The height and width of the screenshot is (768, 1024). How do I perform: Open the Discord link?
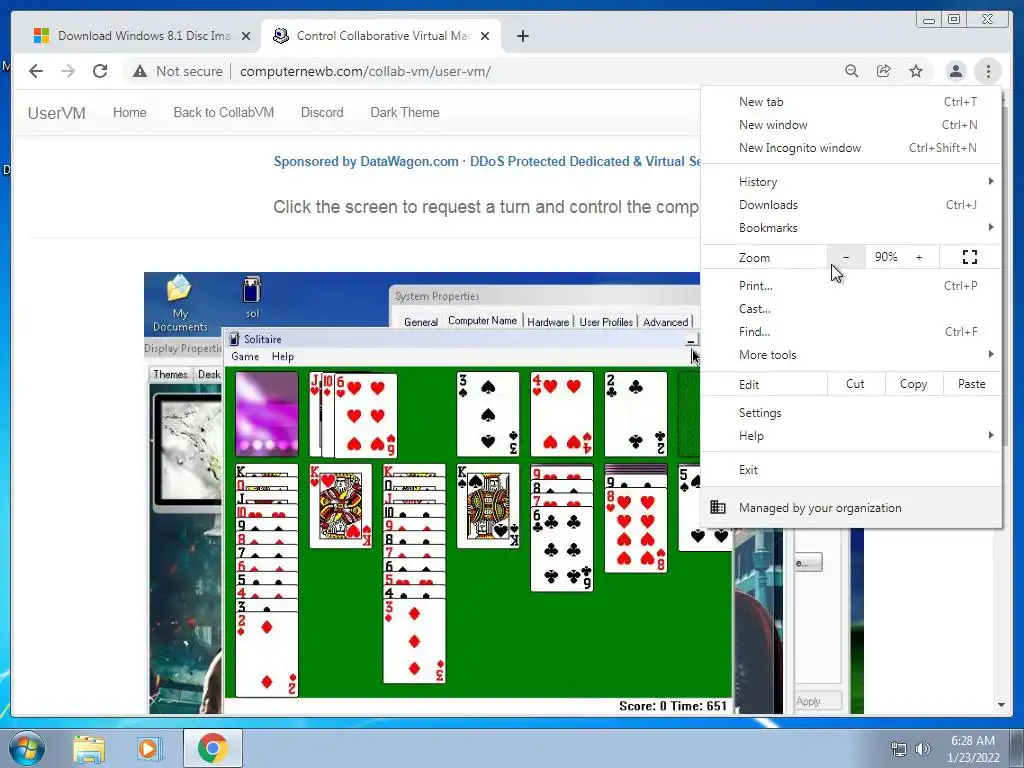click(x=322, y=112)
